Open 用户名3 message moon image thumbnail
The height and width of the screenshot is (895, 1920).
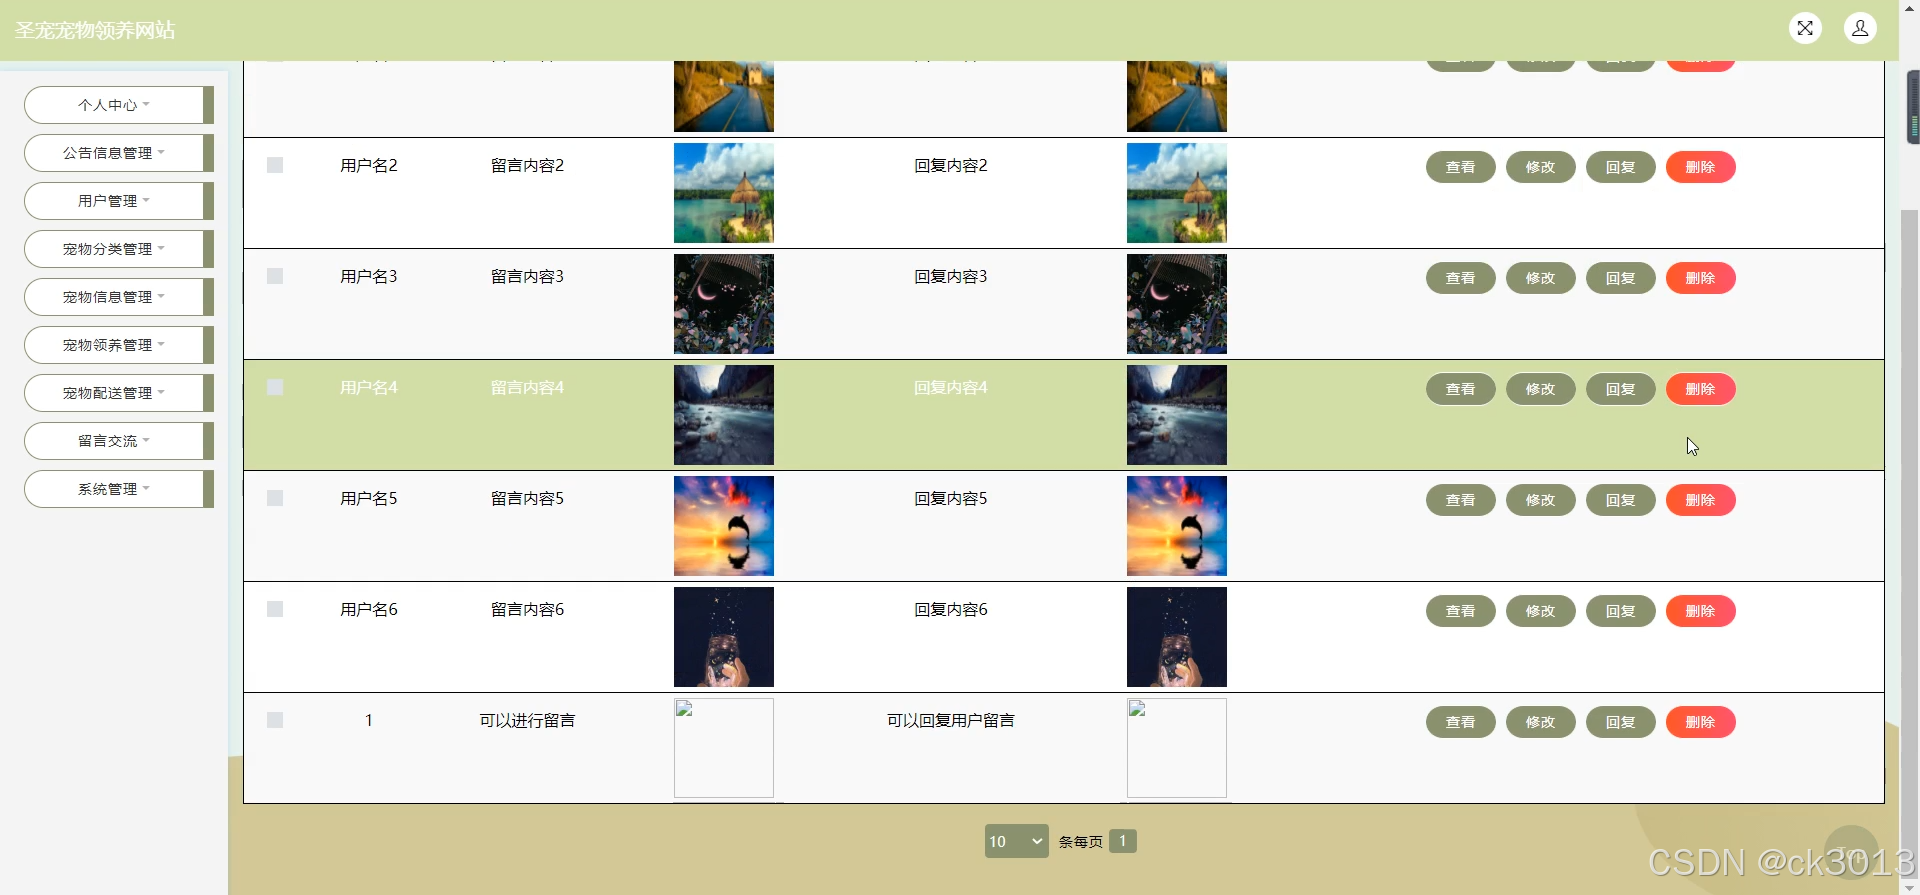coord(724,304)
